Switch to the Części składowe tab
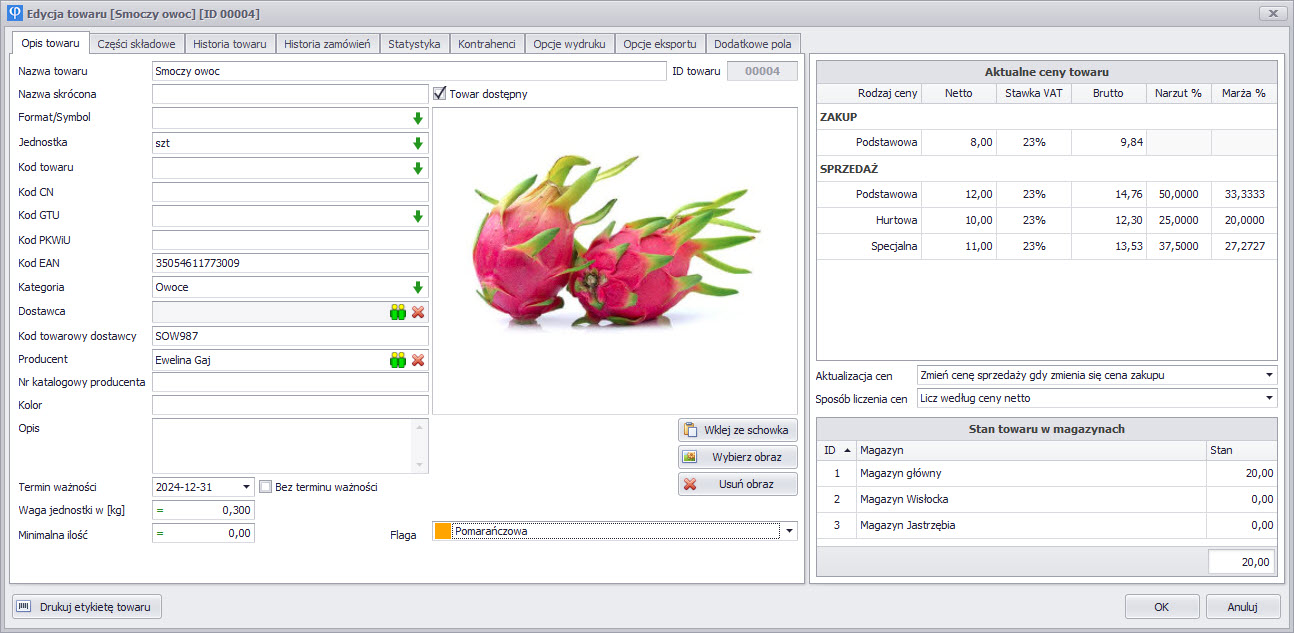This screenshot has height=633, width=1294. (136, 44)
